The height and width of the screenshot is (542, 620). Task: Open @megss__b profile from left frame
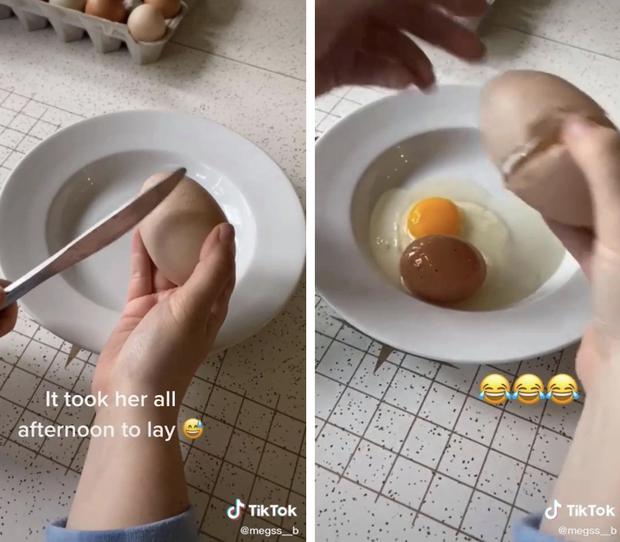pos(269,531)
